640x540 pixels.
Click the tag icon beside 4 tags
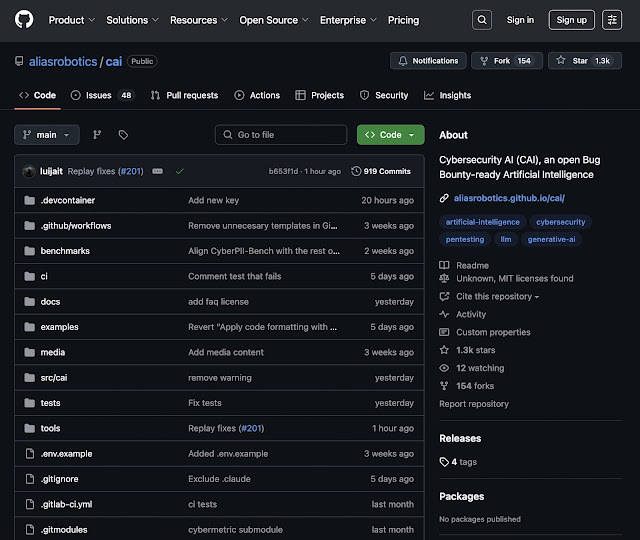coord(444,462)
